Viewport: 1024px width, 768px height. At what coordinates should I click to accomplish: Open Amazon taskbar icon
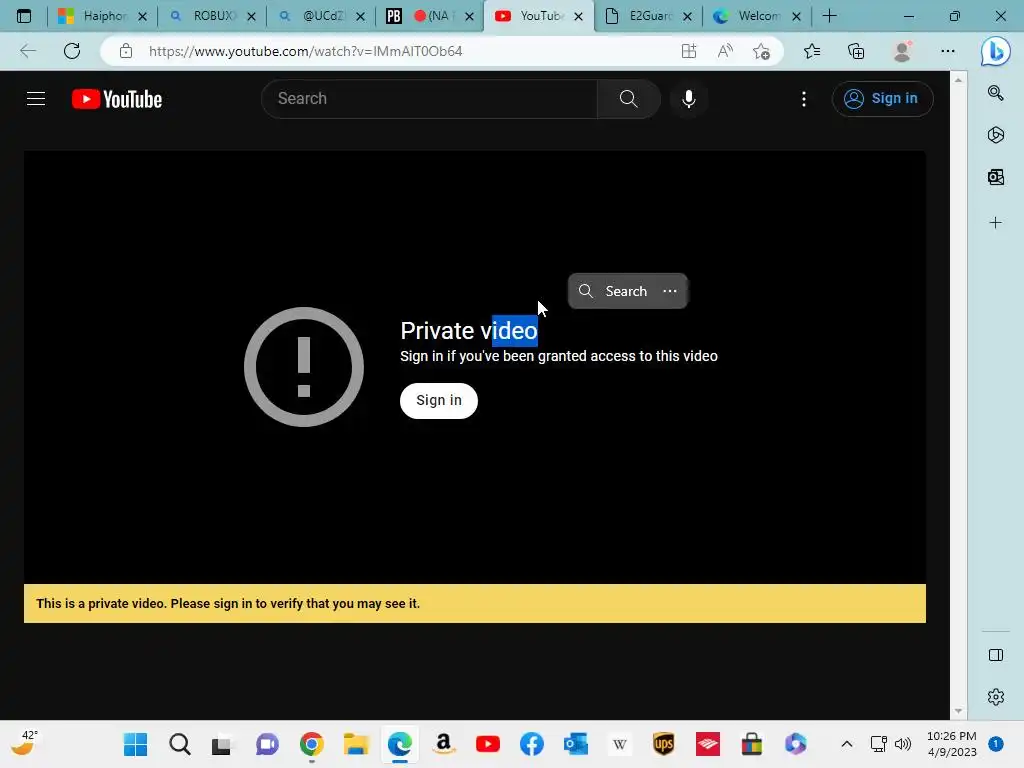point(443,744)
